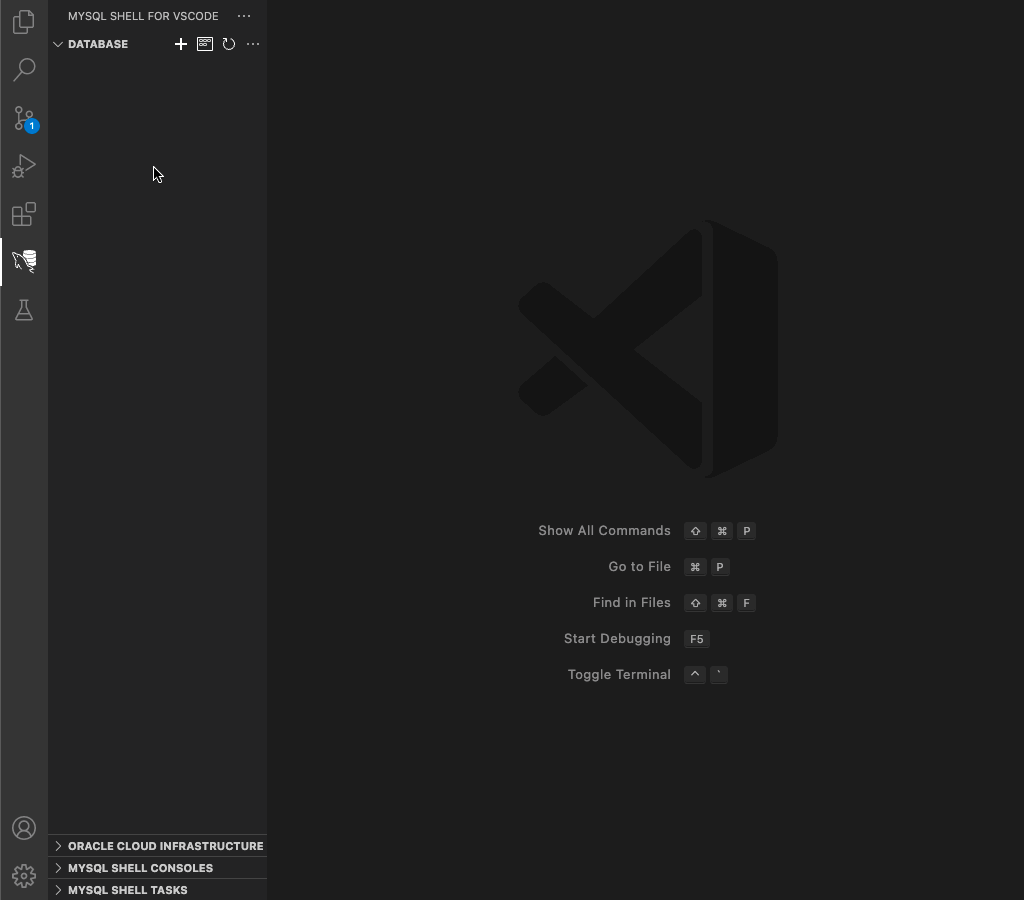This screenshot has width=1024, height=900.
Task: Open the Explorer view in activity bar
Action: point(24,22)
